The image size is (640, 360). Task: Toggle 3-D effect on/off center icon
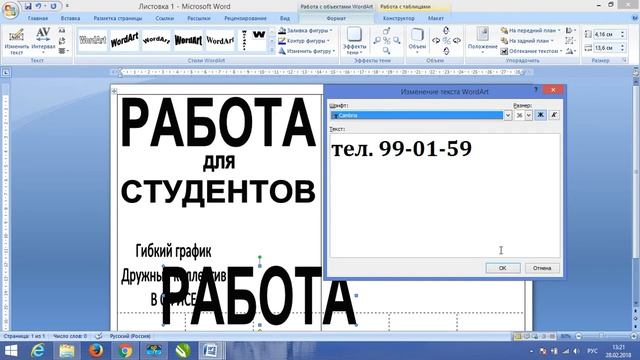pyautogui.click(x=446, y=40)
